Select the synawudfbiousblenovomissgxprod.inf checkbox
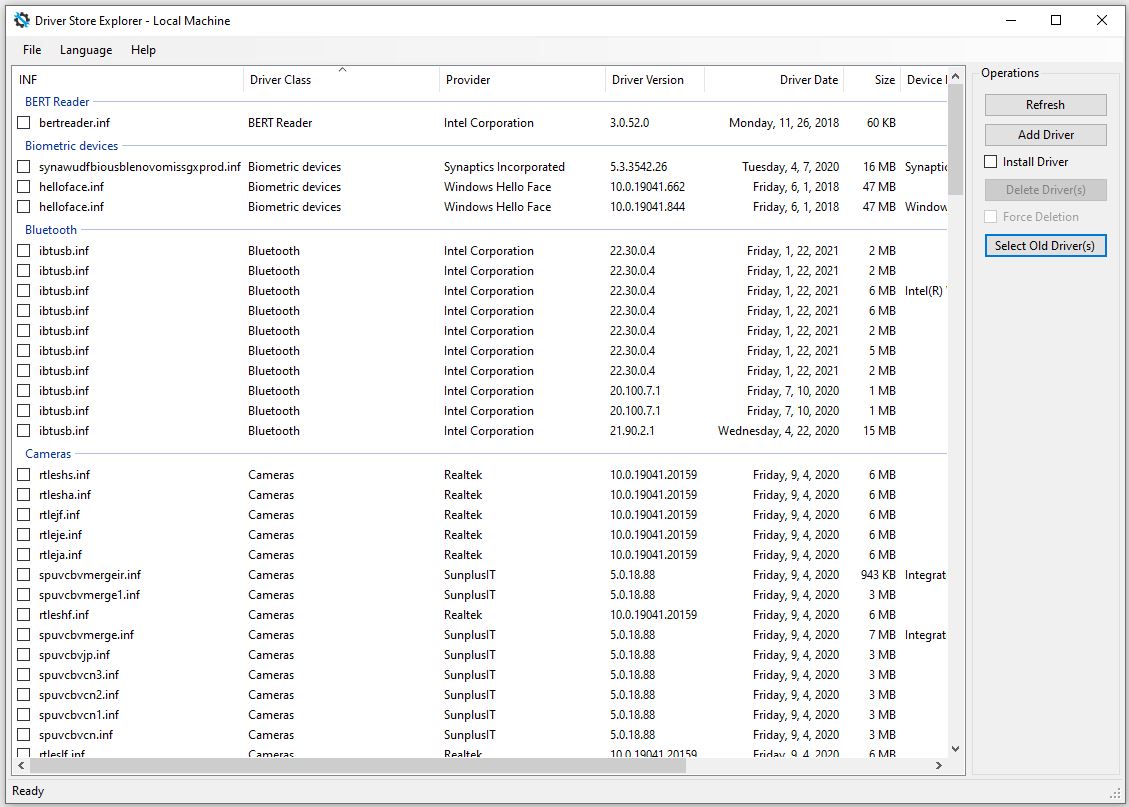Screen dimensions: 1129x807 tap(23, 166)
